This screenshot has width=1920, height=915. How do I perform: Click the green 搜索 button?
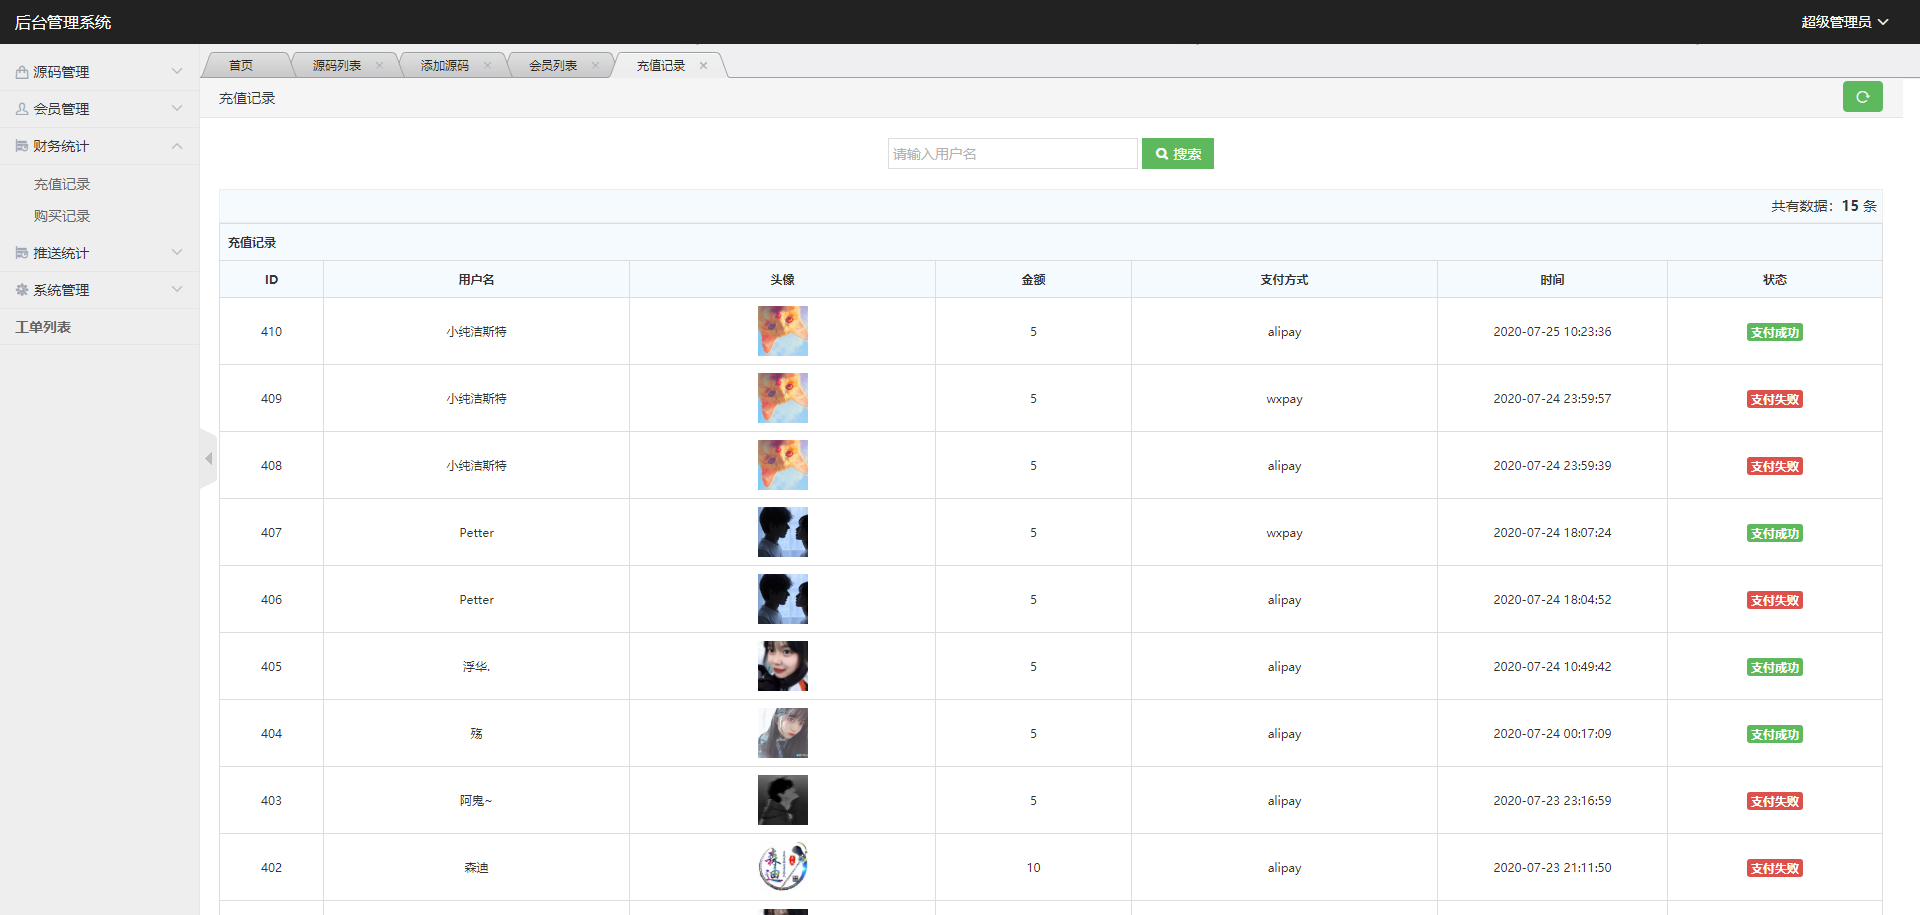pyautogui.click(x=1177, y=154)
